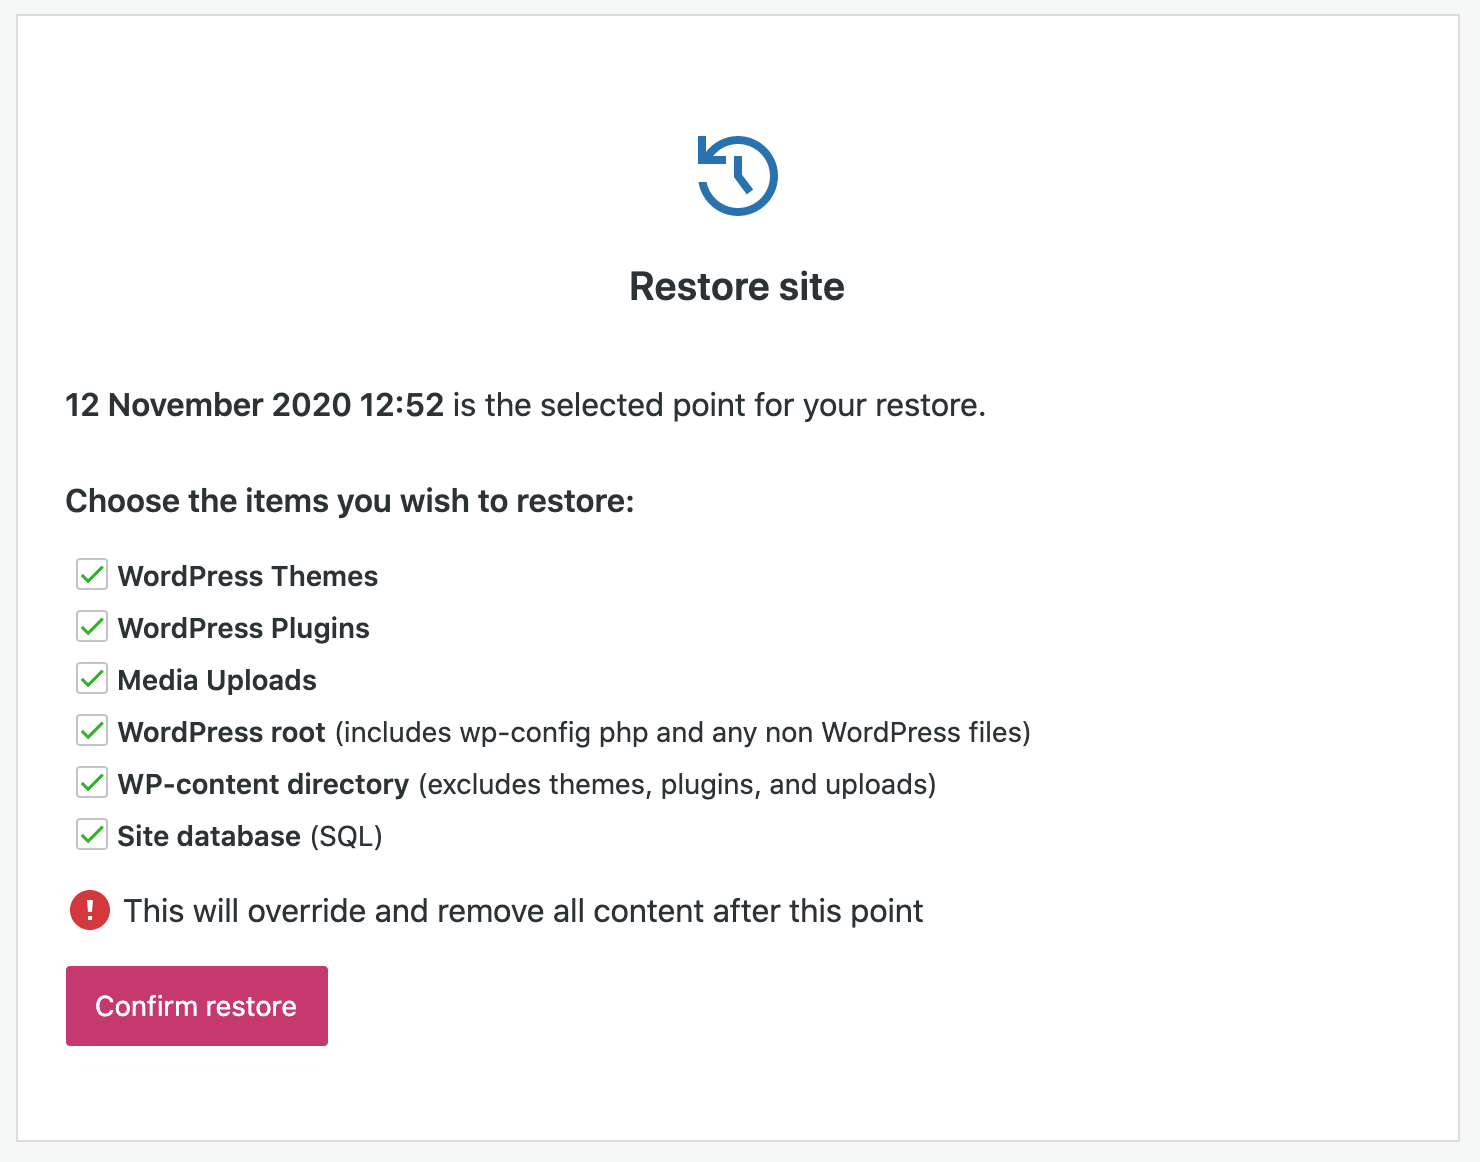Viewport: 1480px width, 1162px height.
Task: Click the Restore site heading
Action: [x=737, y=287]
